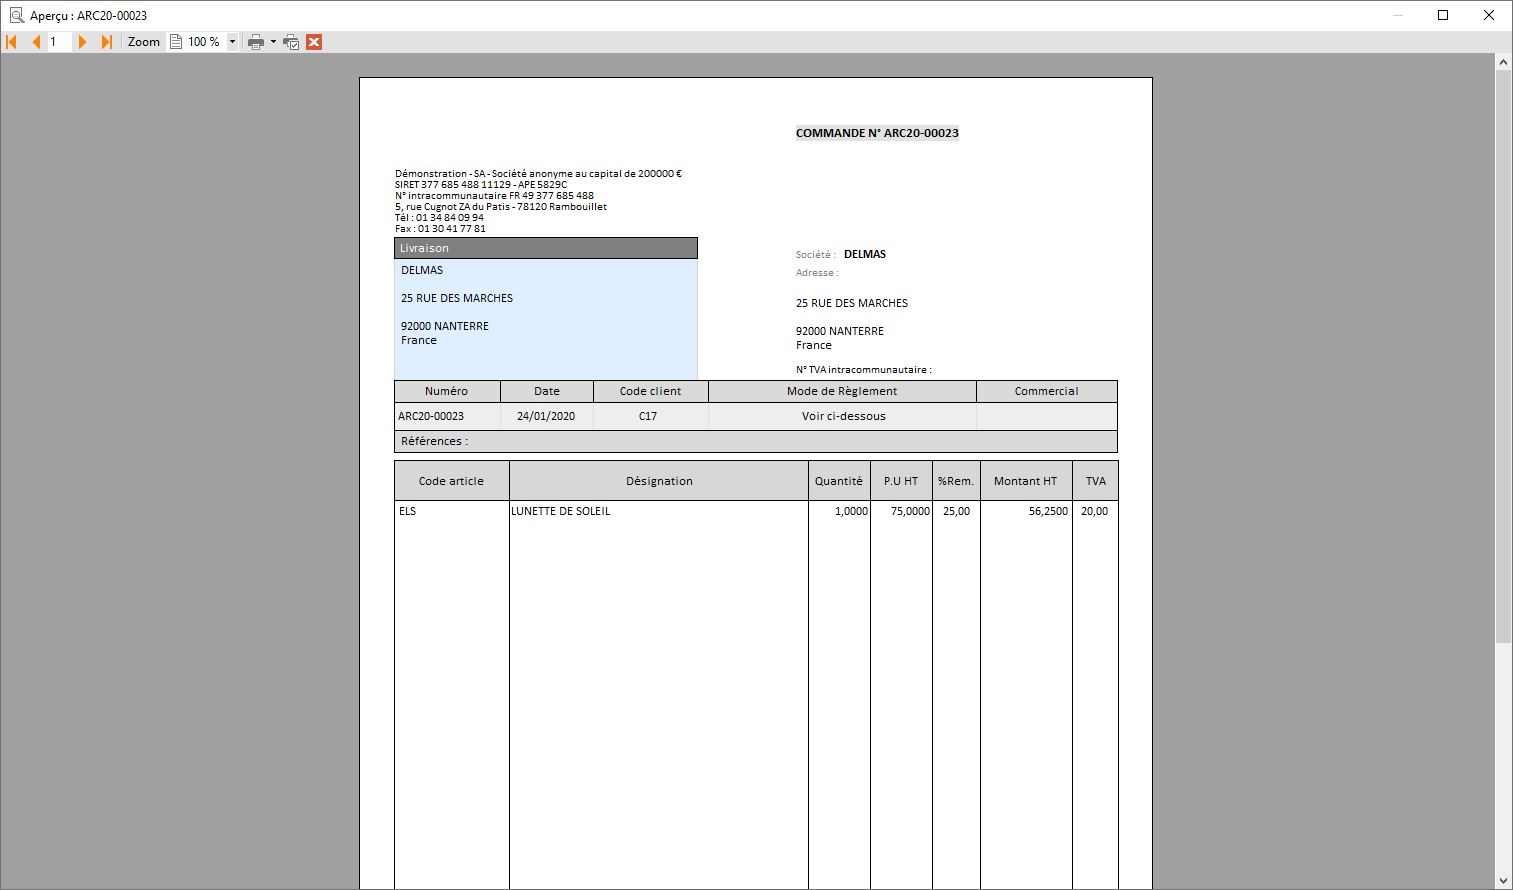This screenshot has height=890, width=1513.
Task: Jump to the last page
Action: pos(106,42)
